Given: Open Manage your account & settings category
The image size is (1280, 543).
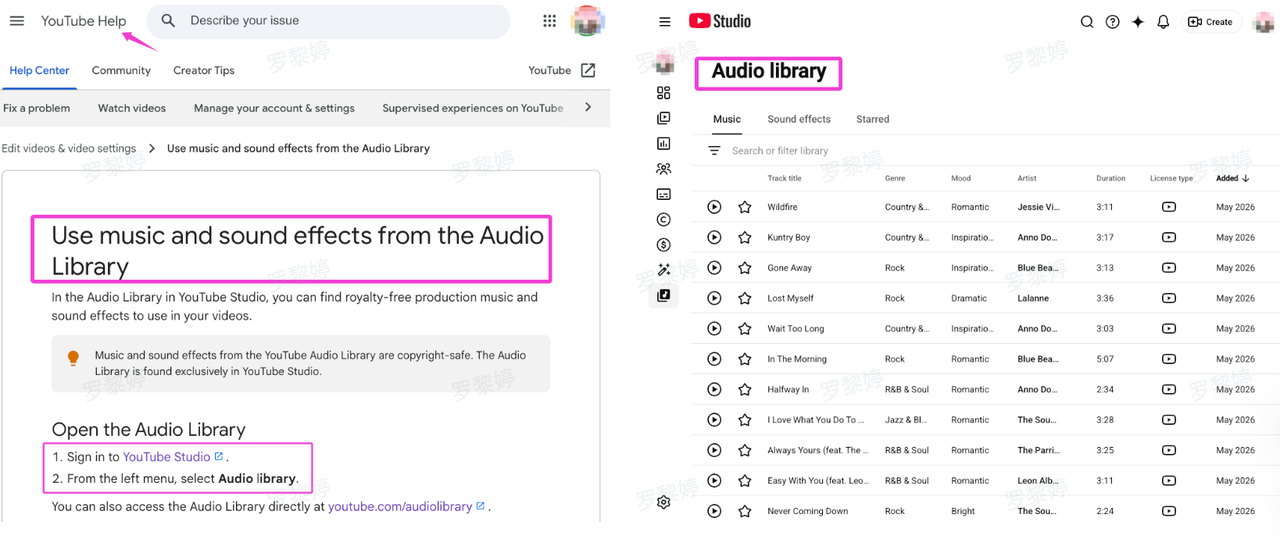Looking at the screenshot, I should tap(274, 108).
